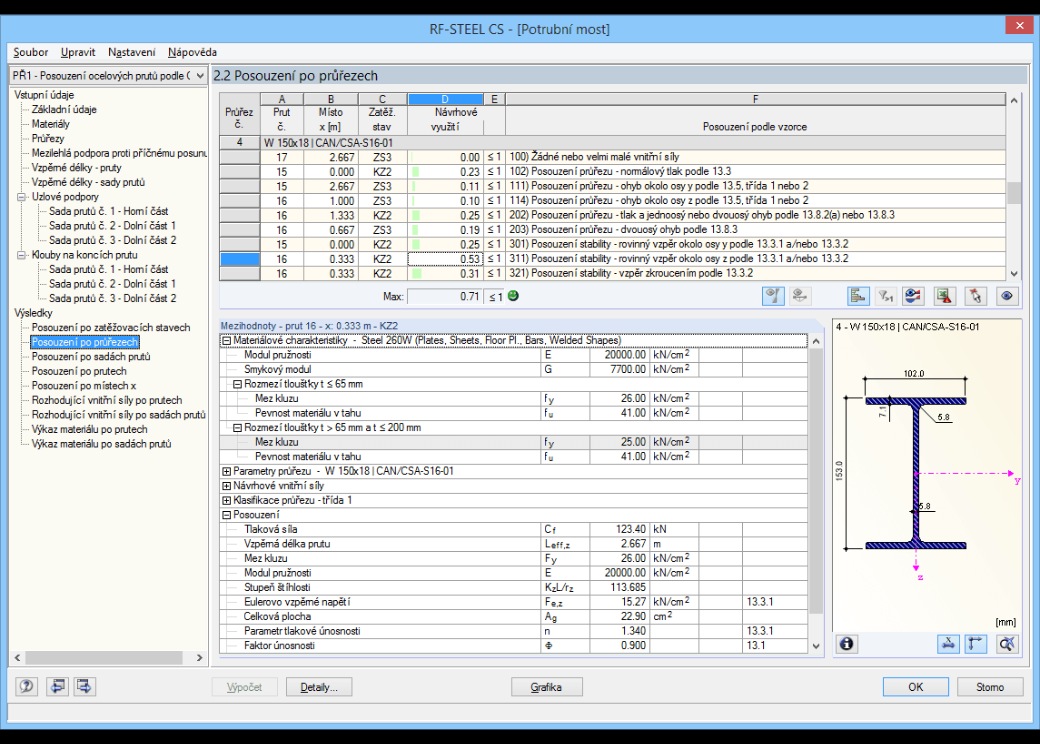This screenshot has height=744, width=1040.
Task: Open the Nastavení menu
Action: 131,52
